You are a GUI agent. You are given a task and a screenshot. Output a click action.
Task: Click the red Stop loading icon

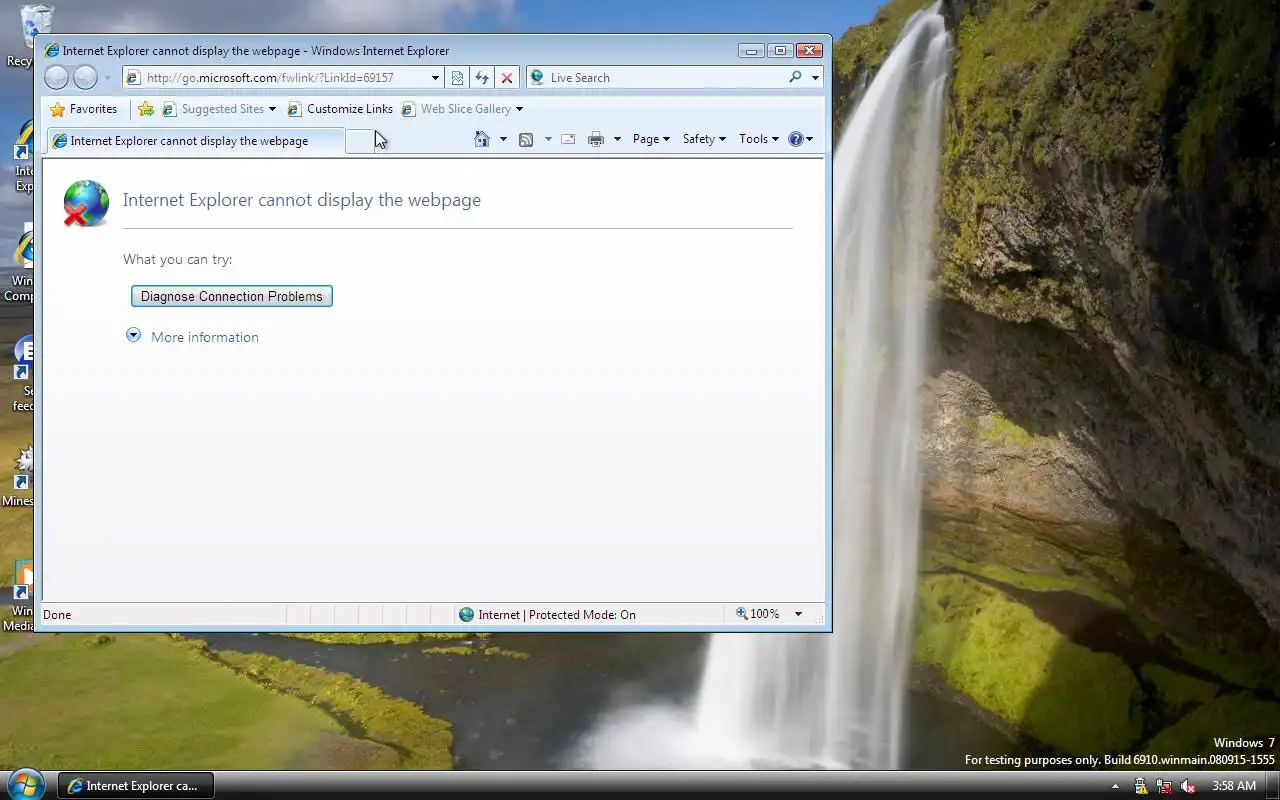pos(507,78)
